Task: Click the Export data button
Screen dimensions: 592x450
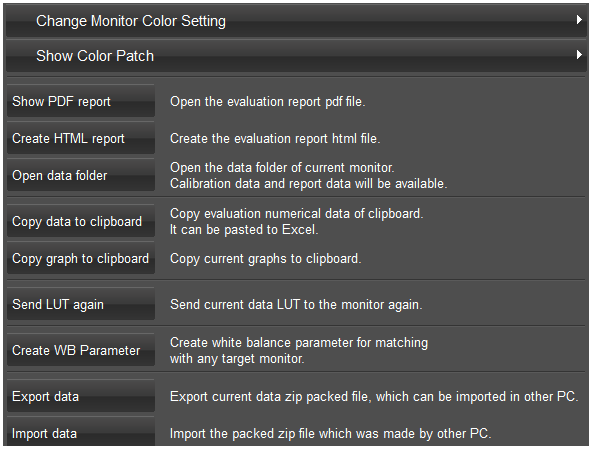Action: pos(81,396)
